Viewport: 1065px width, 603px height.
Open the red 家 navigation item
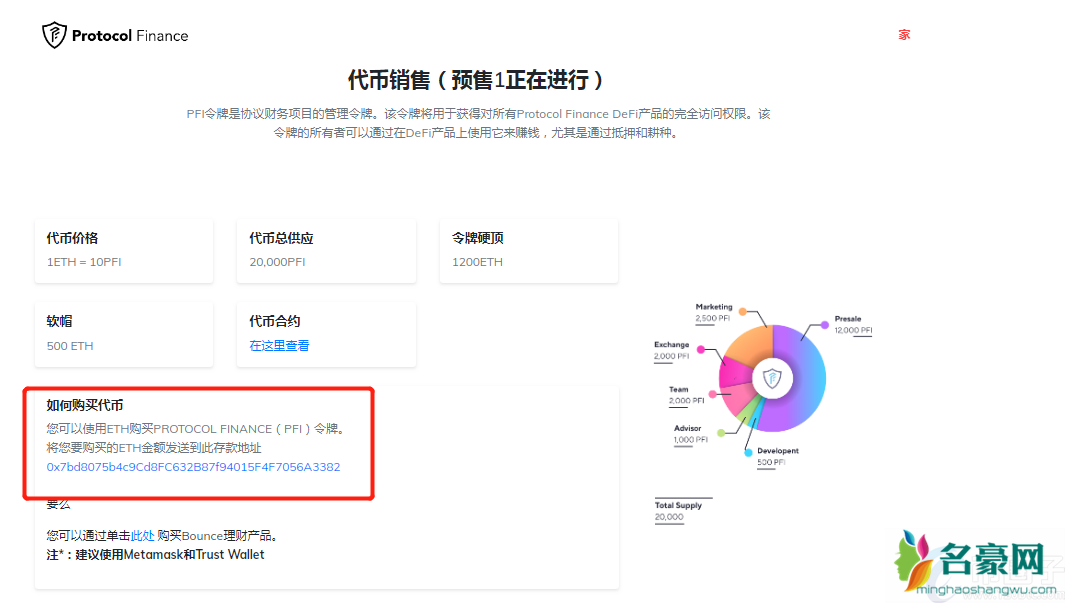[x=904, y=35]
